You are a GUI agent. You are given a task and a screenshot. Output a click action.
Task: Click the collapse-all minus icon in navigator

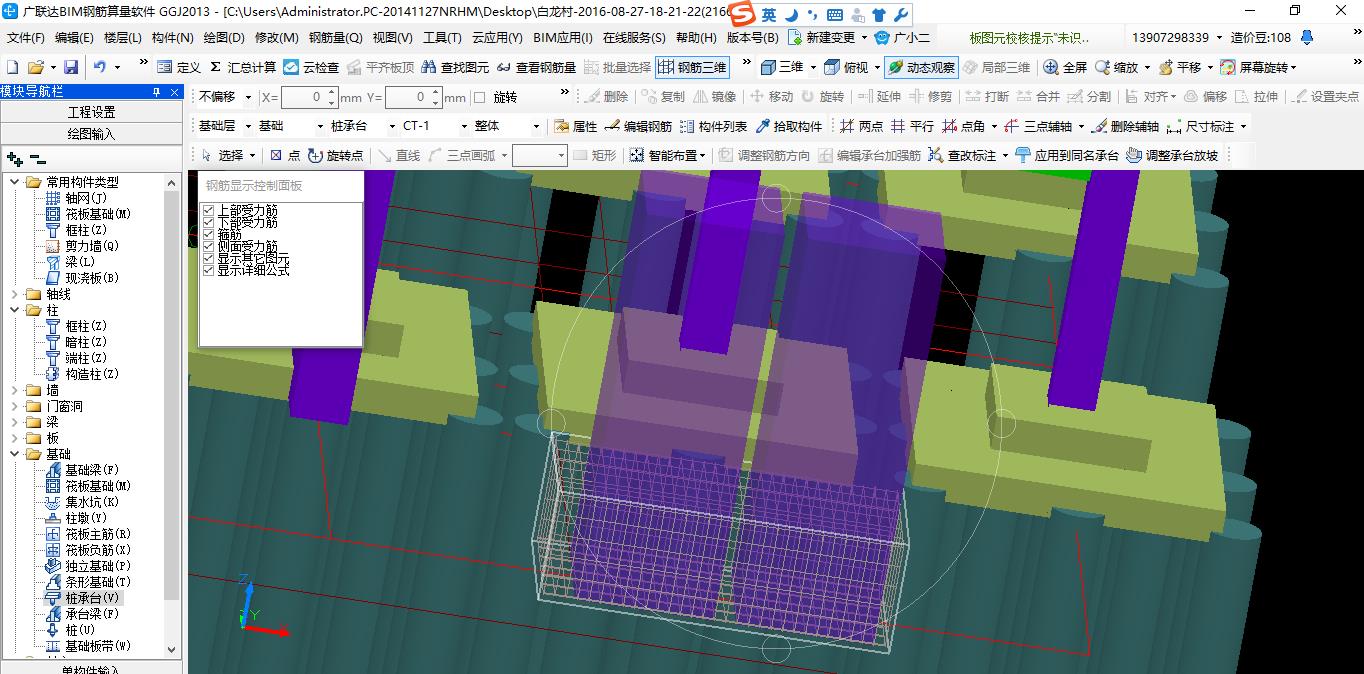(x=38, y=158)
